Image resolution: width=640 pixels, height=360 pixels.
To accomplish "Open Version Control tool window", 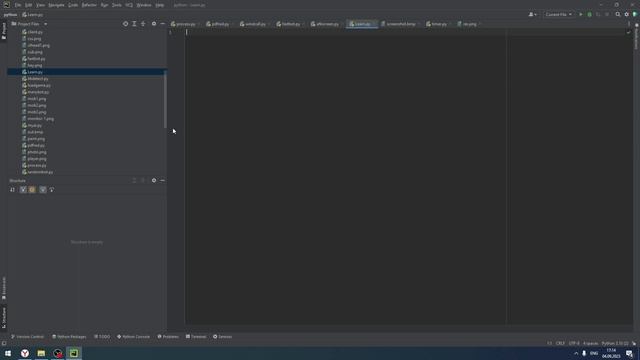I will pyautogui.click(x=27, y=337).
